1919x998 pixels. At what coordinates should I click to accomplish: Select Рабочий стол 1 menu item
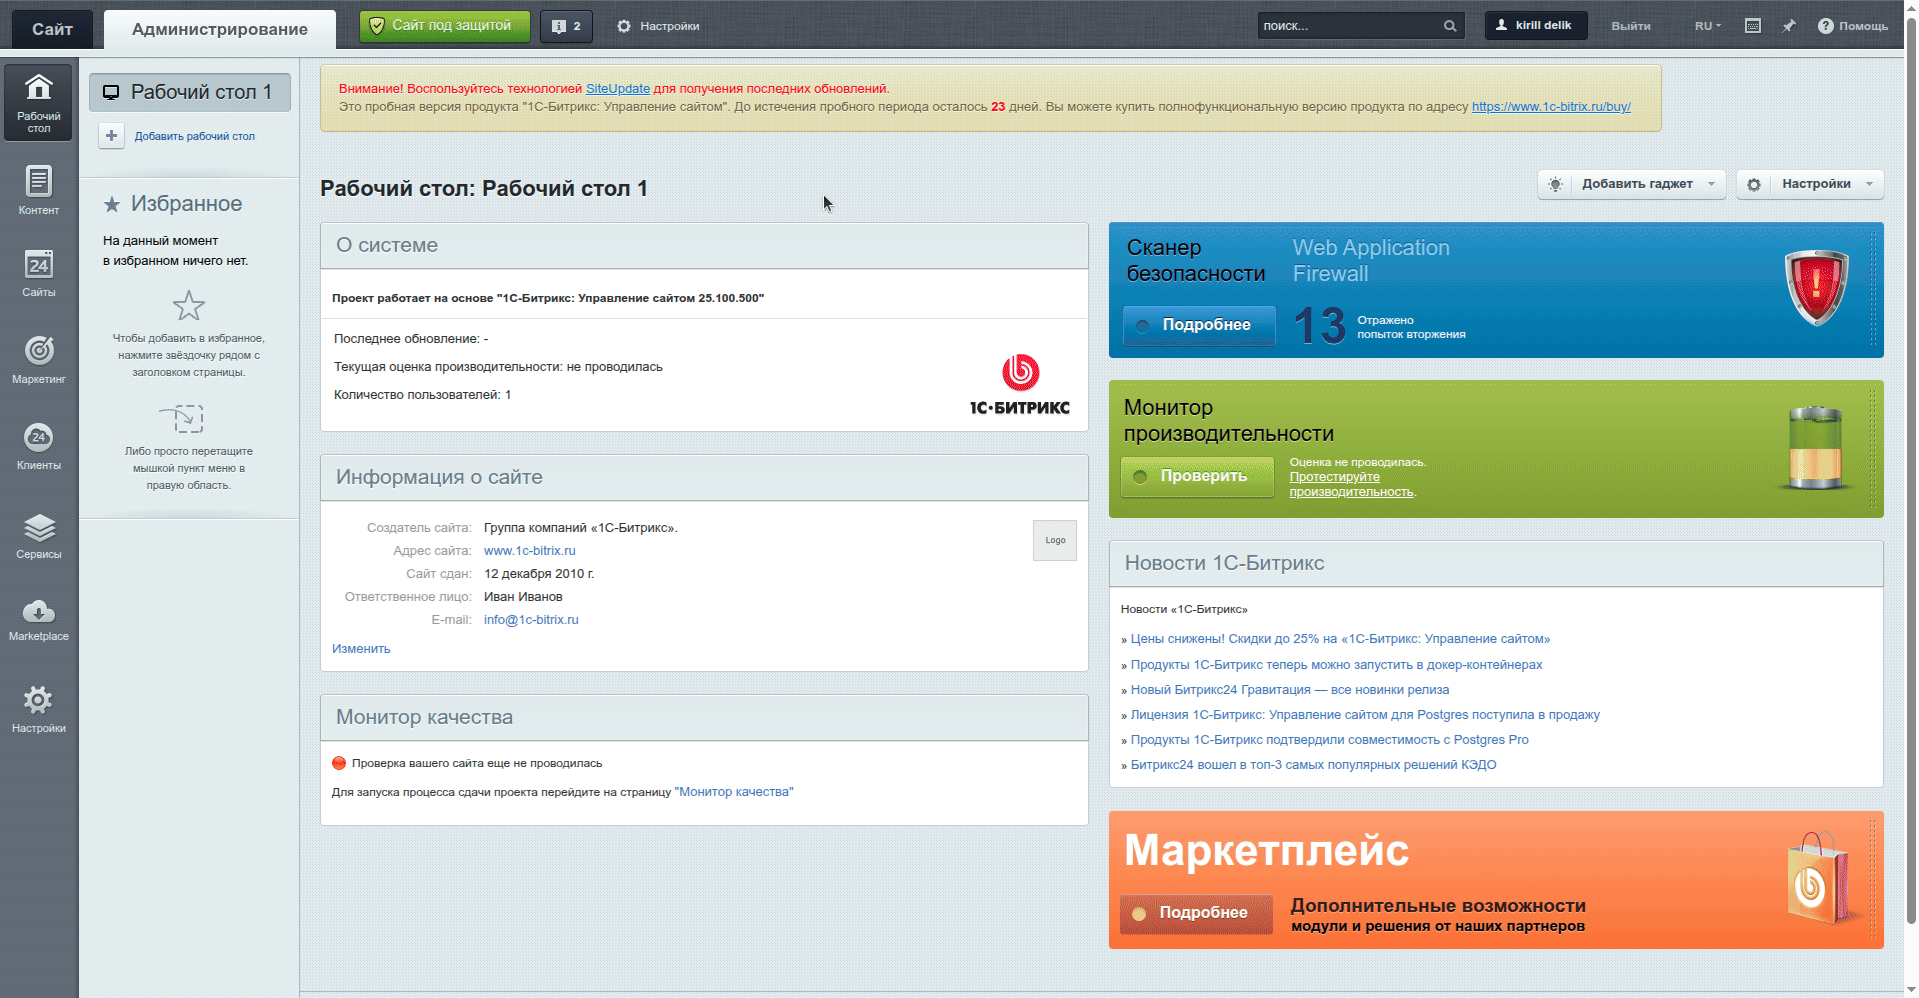coord(190,92)
